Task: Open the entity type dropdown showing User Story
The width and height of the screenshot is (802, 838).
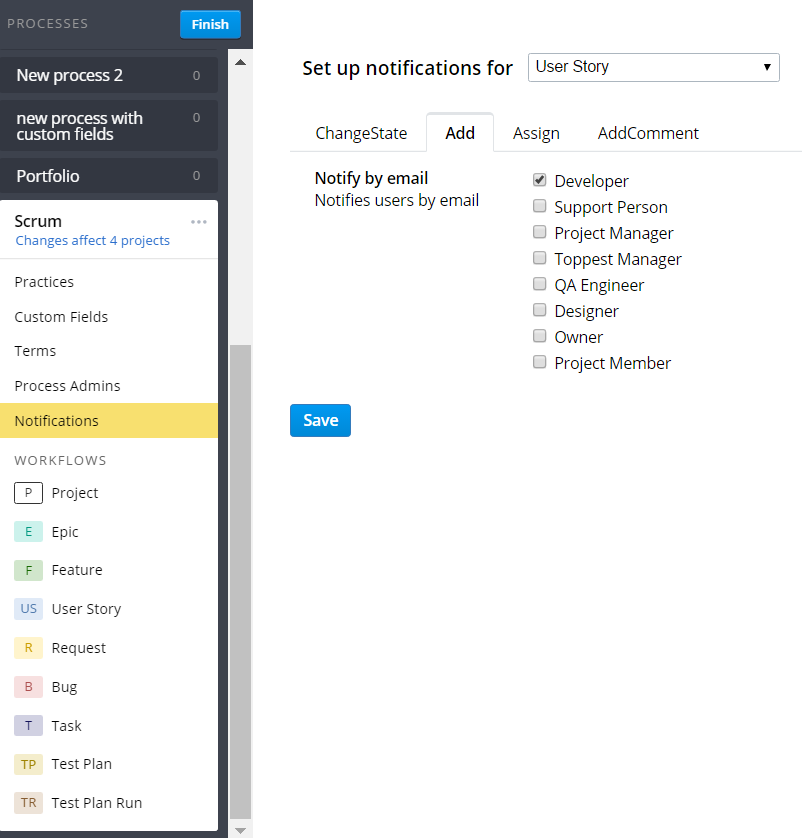Action: click(653, 67)
